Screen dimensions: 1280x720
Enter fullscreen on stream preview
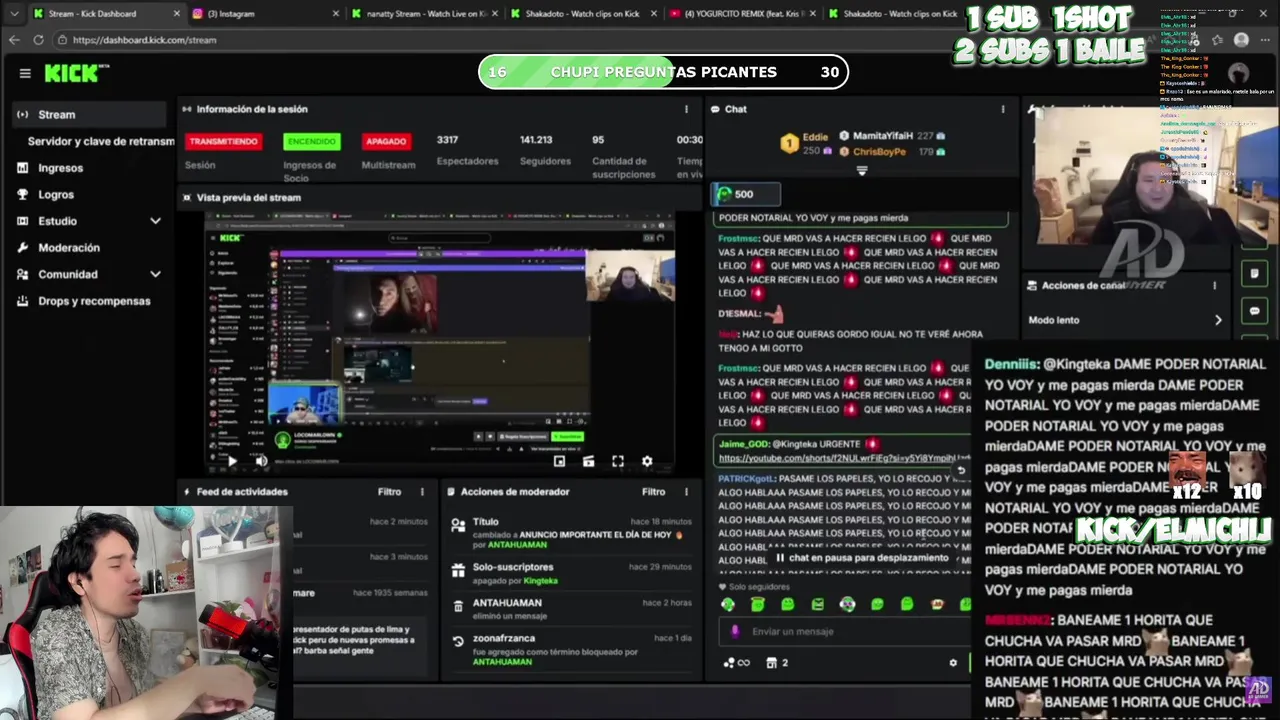coord(618,461)
